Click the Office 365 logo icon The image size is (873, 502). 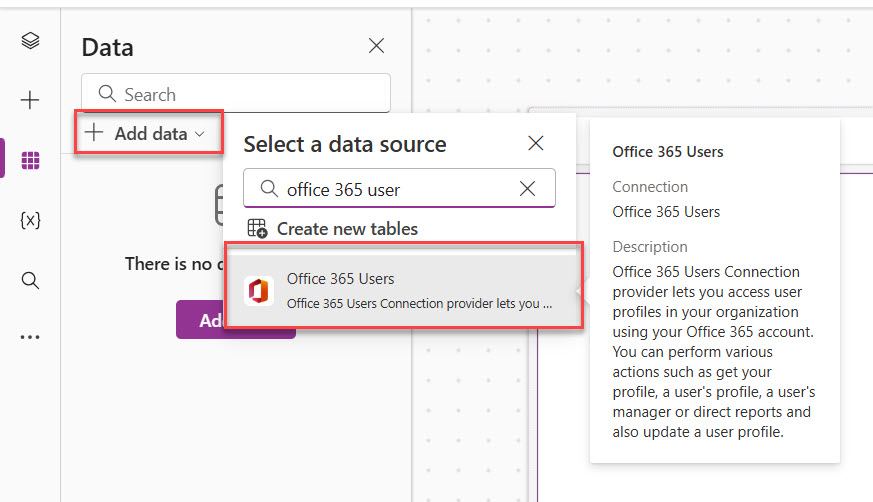[259, 291]
